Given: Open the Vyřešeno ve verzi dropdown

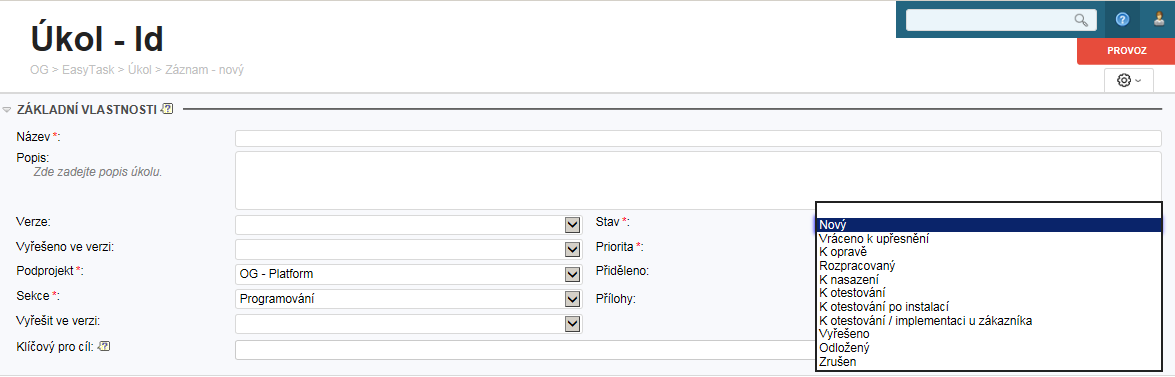Looking at the screenshot, I should tap(573, 249).
